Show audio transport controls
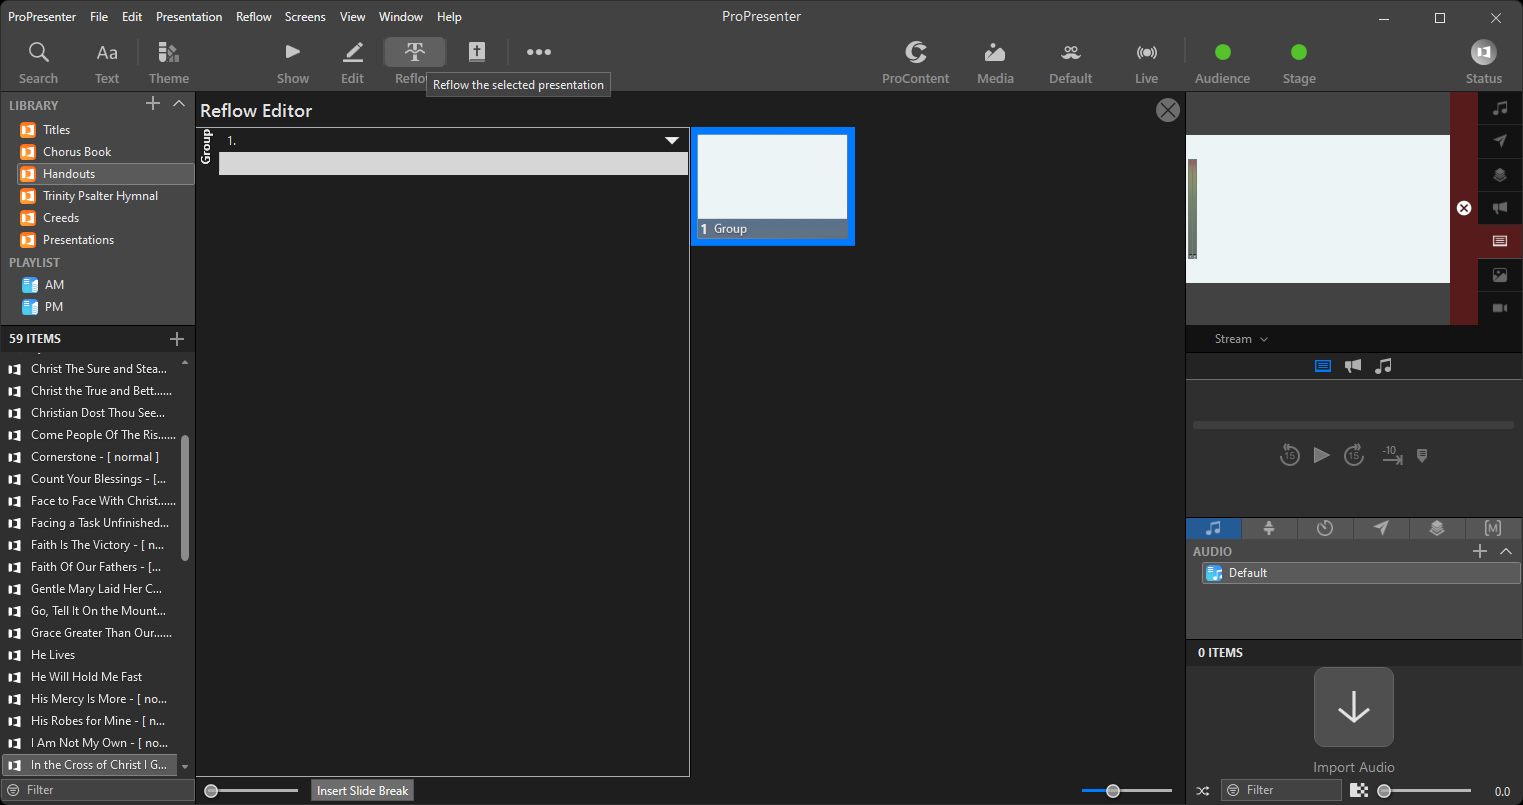This screenshot has width=1523, height=805. pos(1383,366)
